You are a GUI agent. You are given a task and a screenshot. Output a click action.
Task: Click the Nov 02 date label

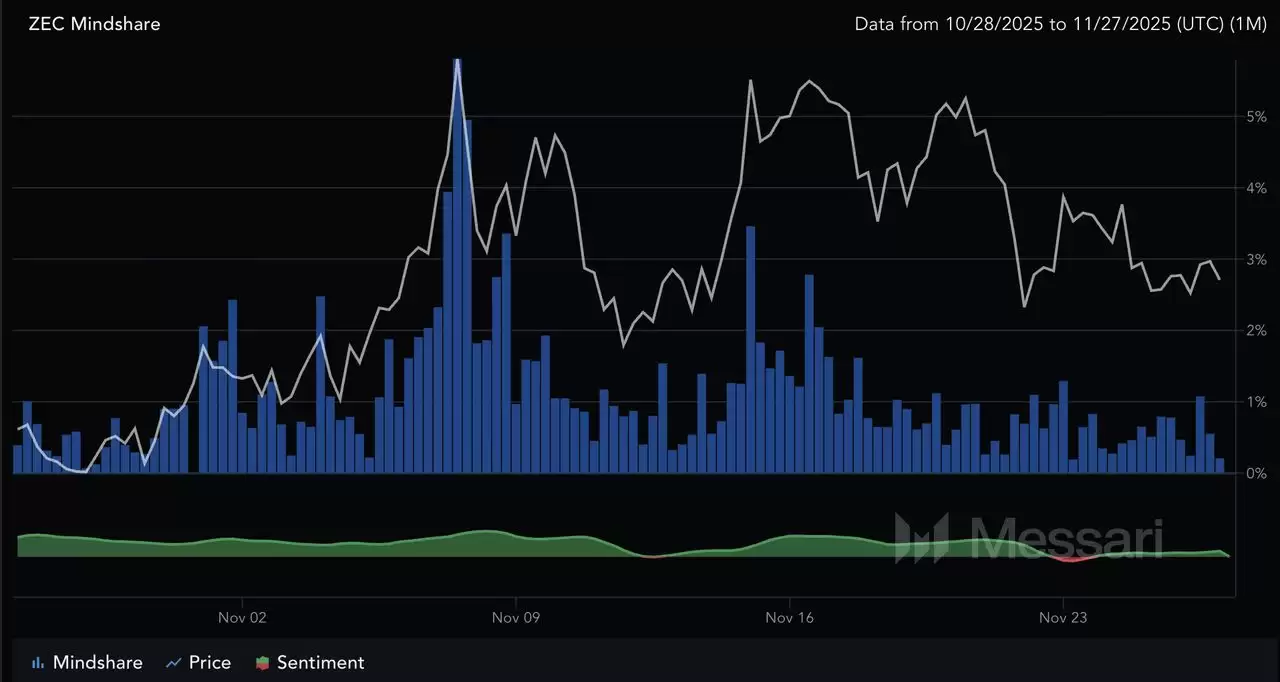[242, 618]
